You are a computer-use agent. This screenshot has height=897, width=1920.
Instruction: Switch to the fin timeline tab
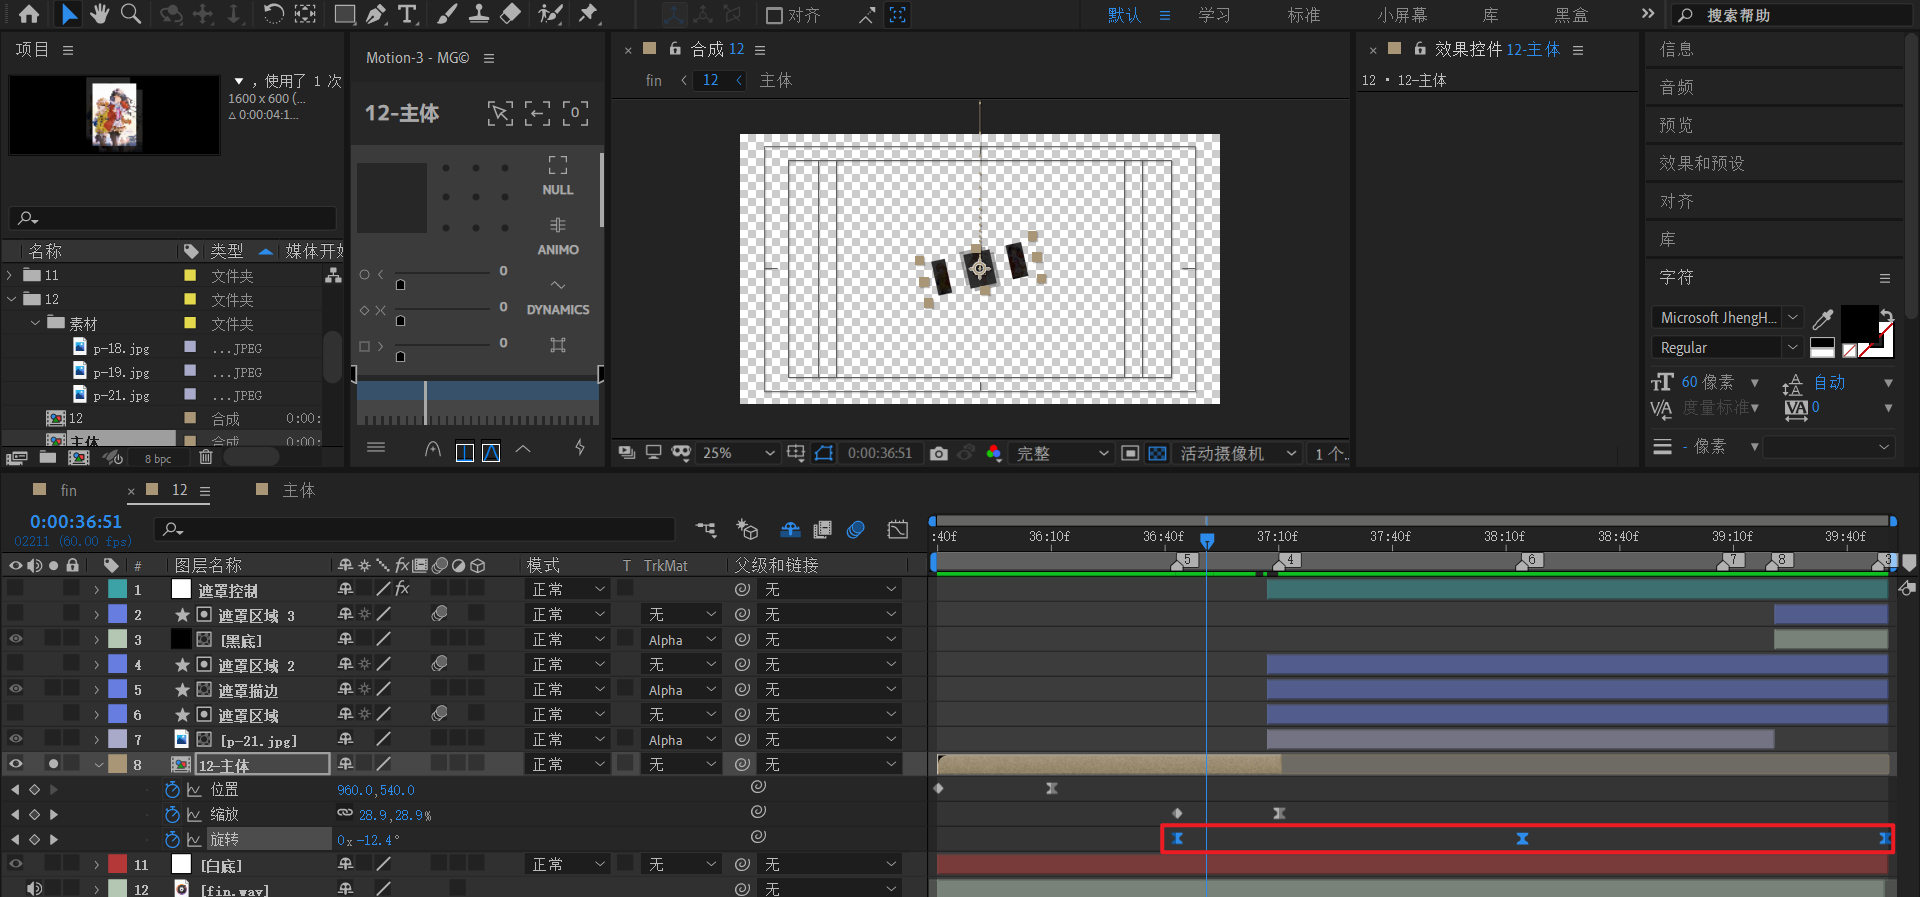pyautogui.click(x=68, y=490)
